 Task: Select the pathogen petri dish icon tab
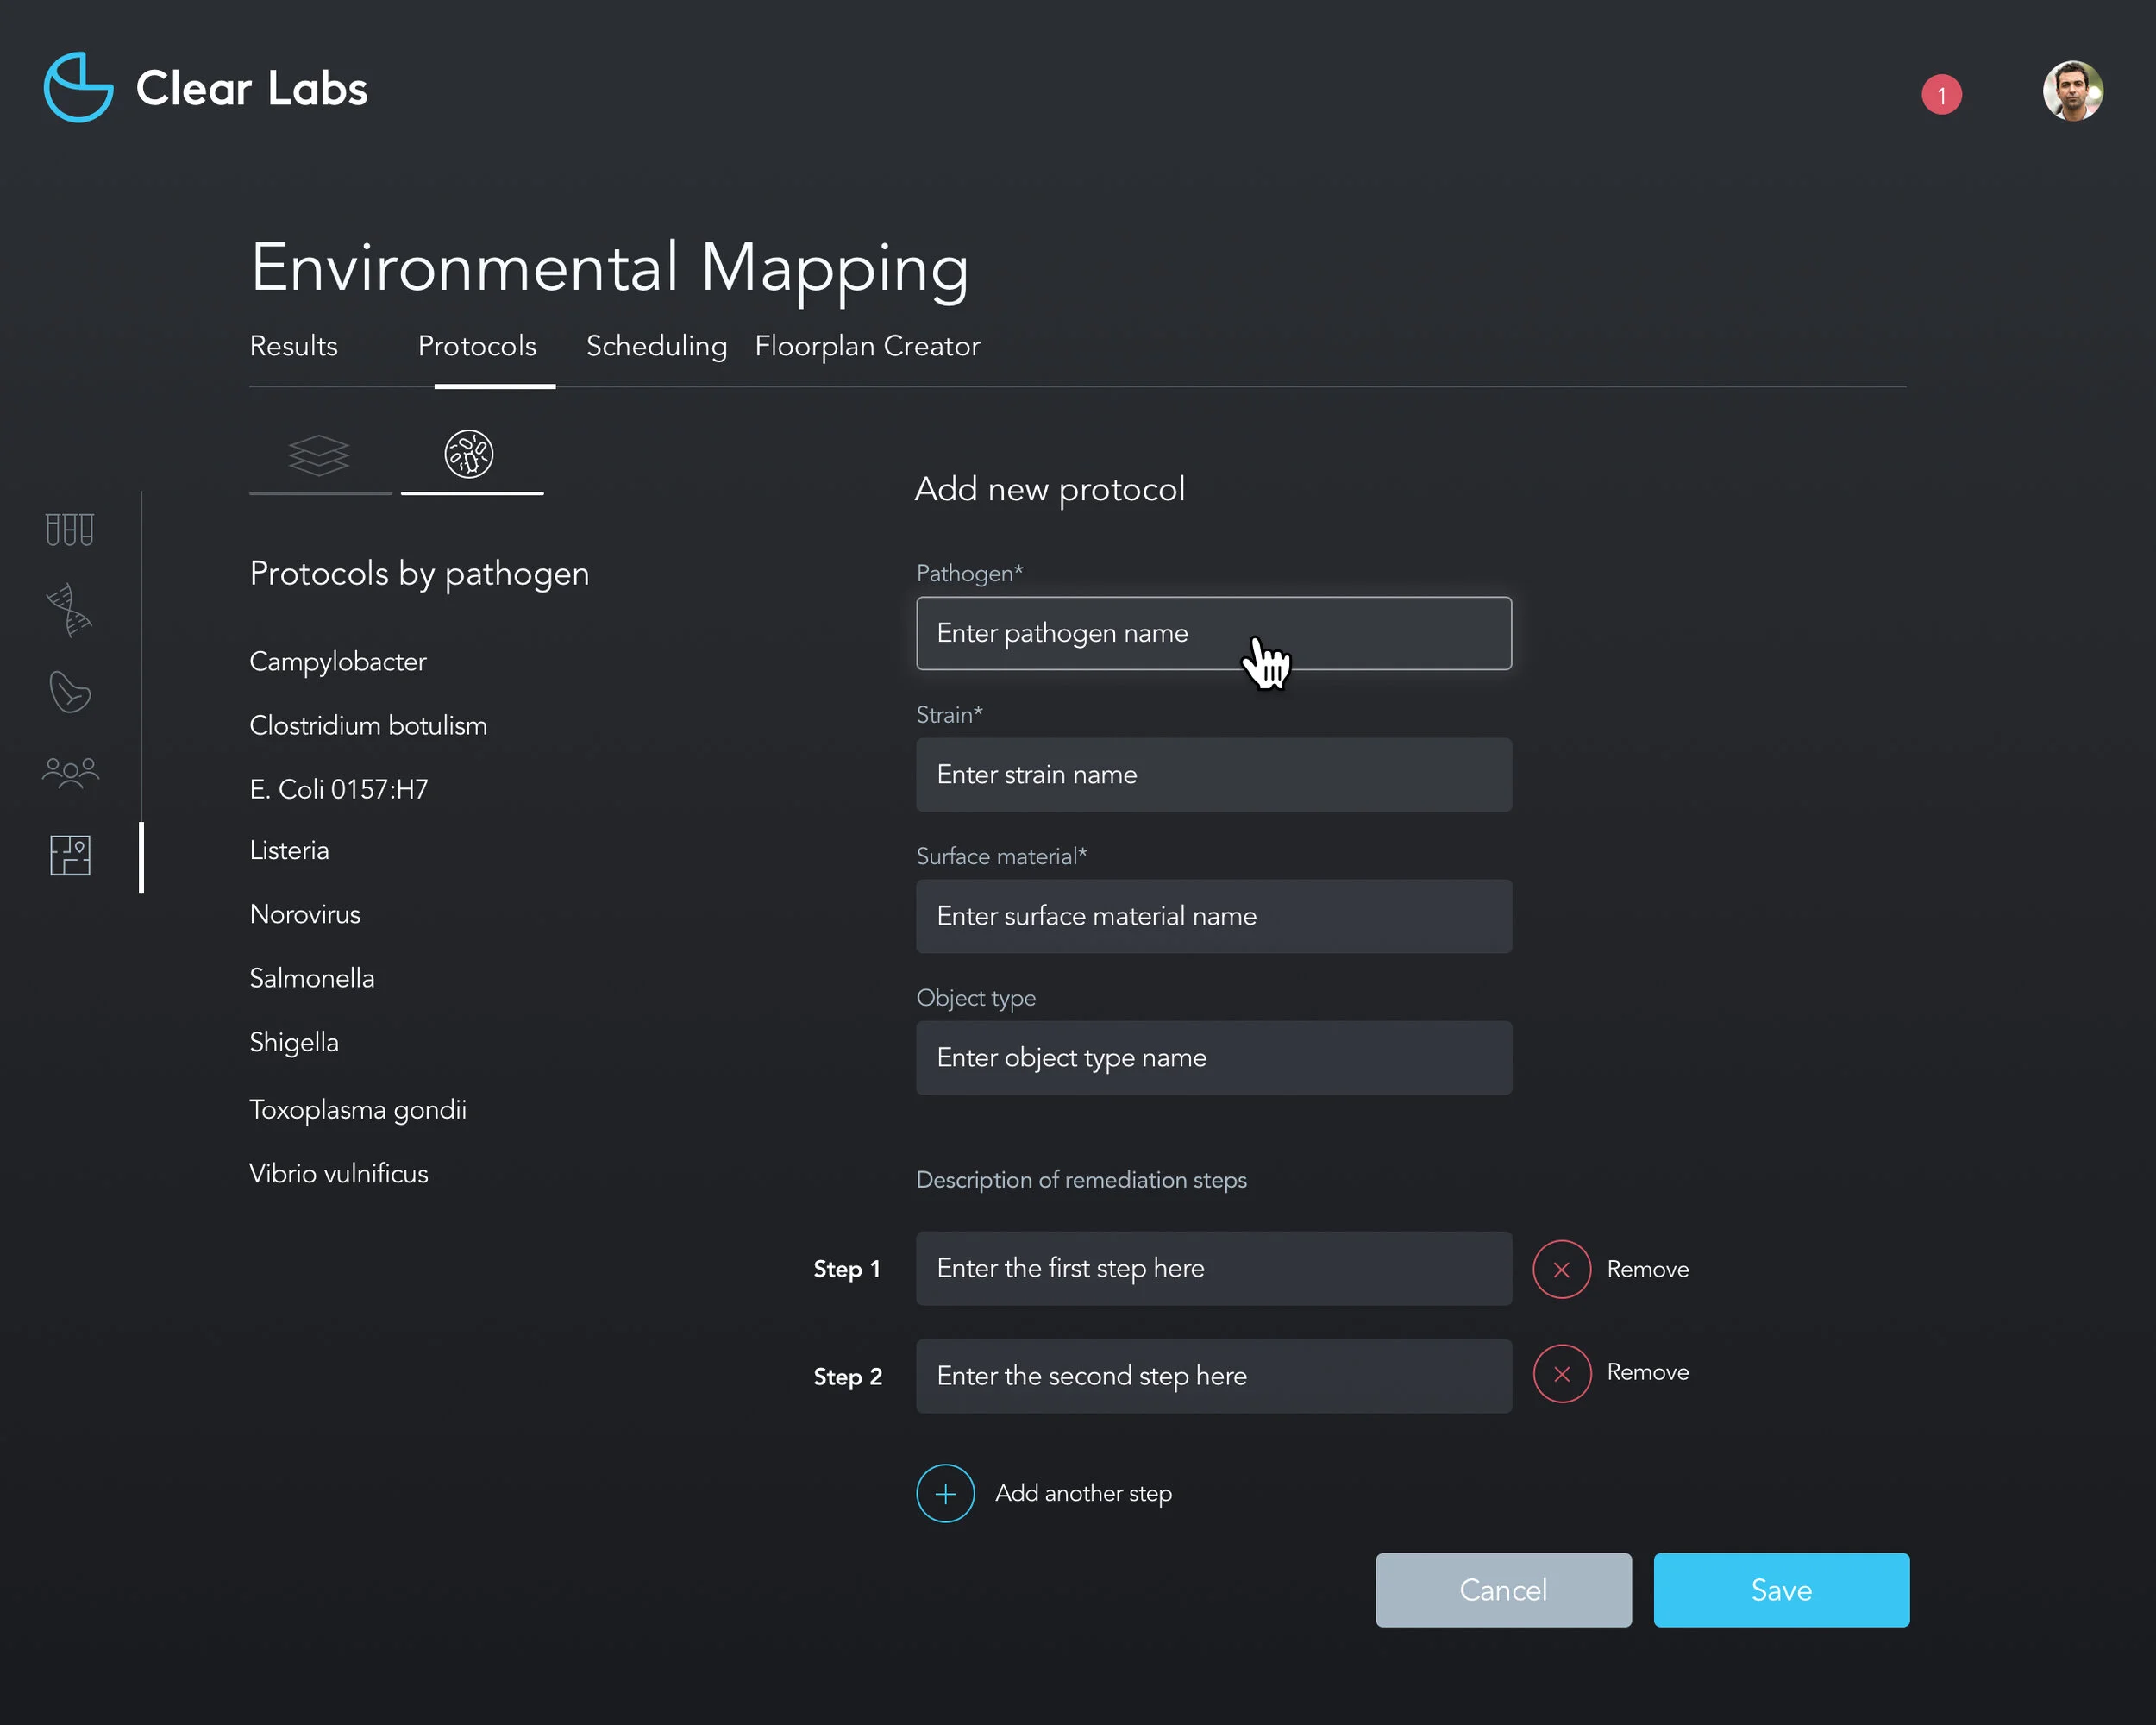click(x=469, y=455)
